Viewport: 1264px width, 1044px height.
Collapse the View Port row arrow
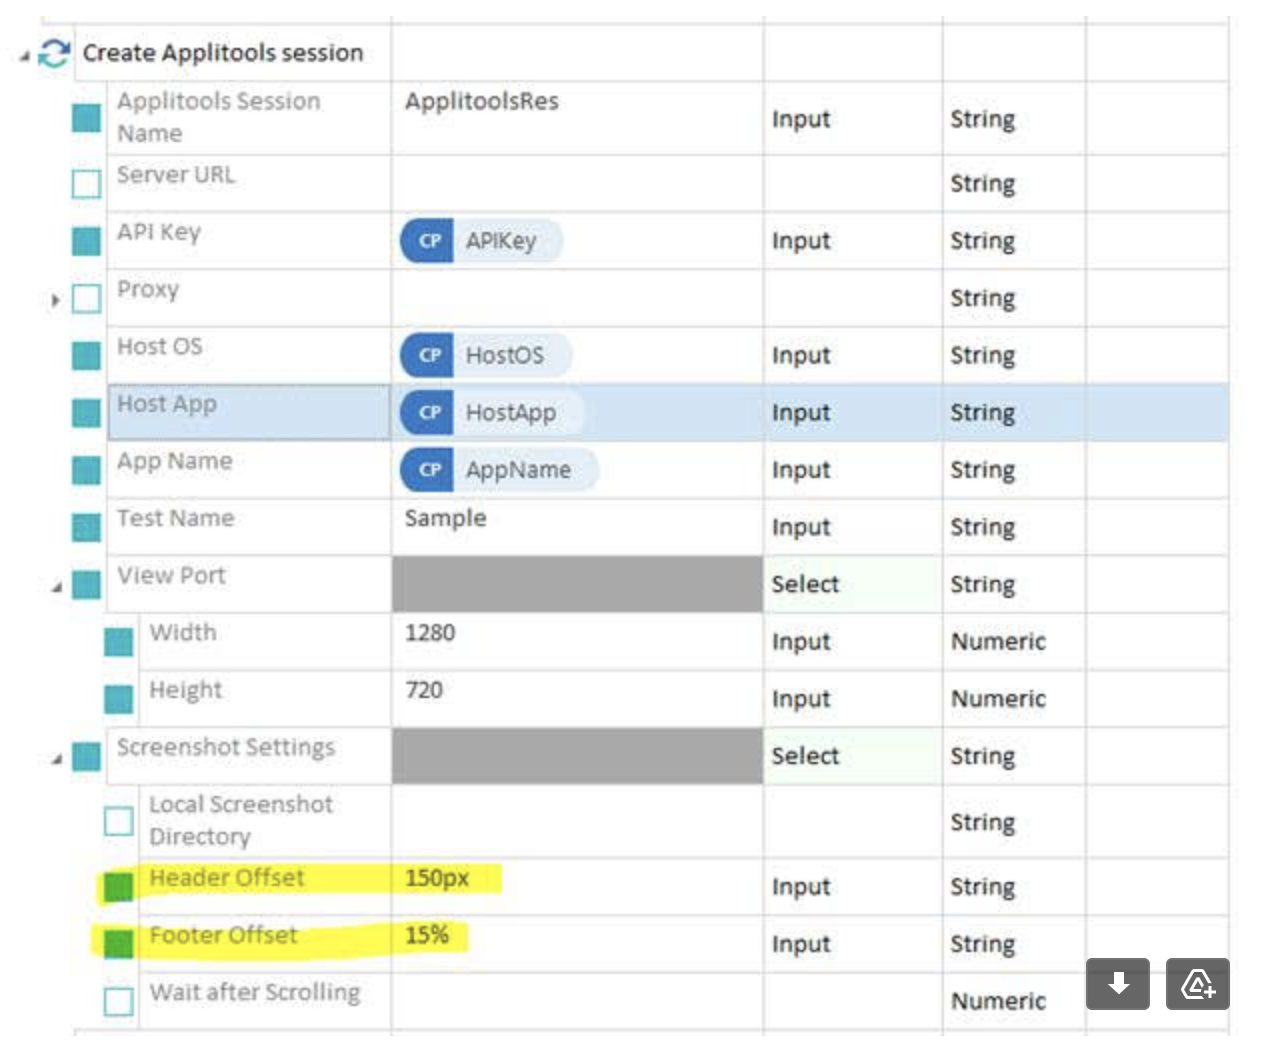pyautogui.click(x=56, y=587)
